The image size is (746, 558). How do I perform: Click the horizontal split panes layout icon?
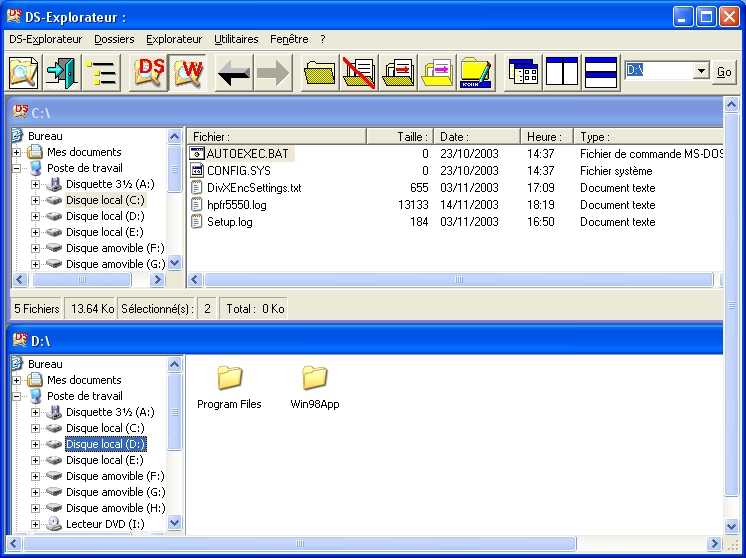(x=600, y=73)
